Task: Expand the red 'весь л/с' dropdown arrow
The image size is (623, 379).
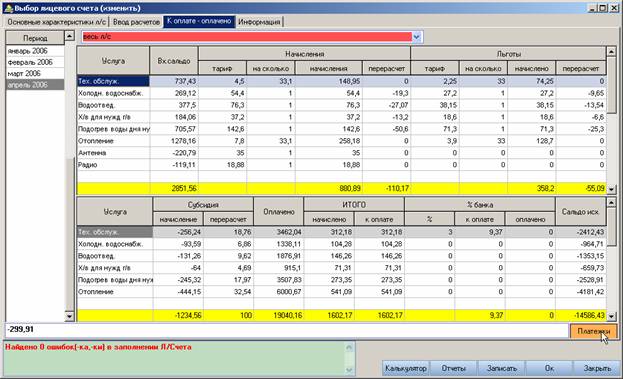Action: 416,37
